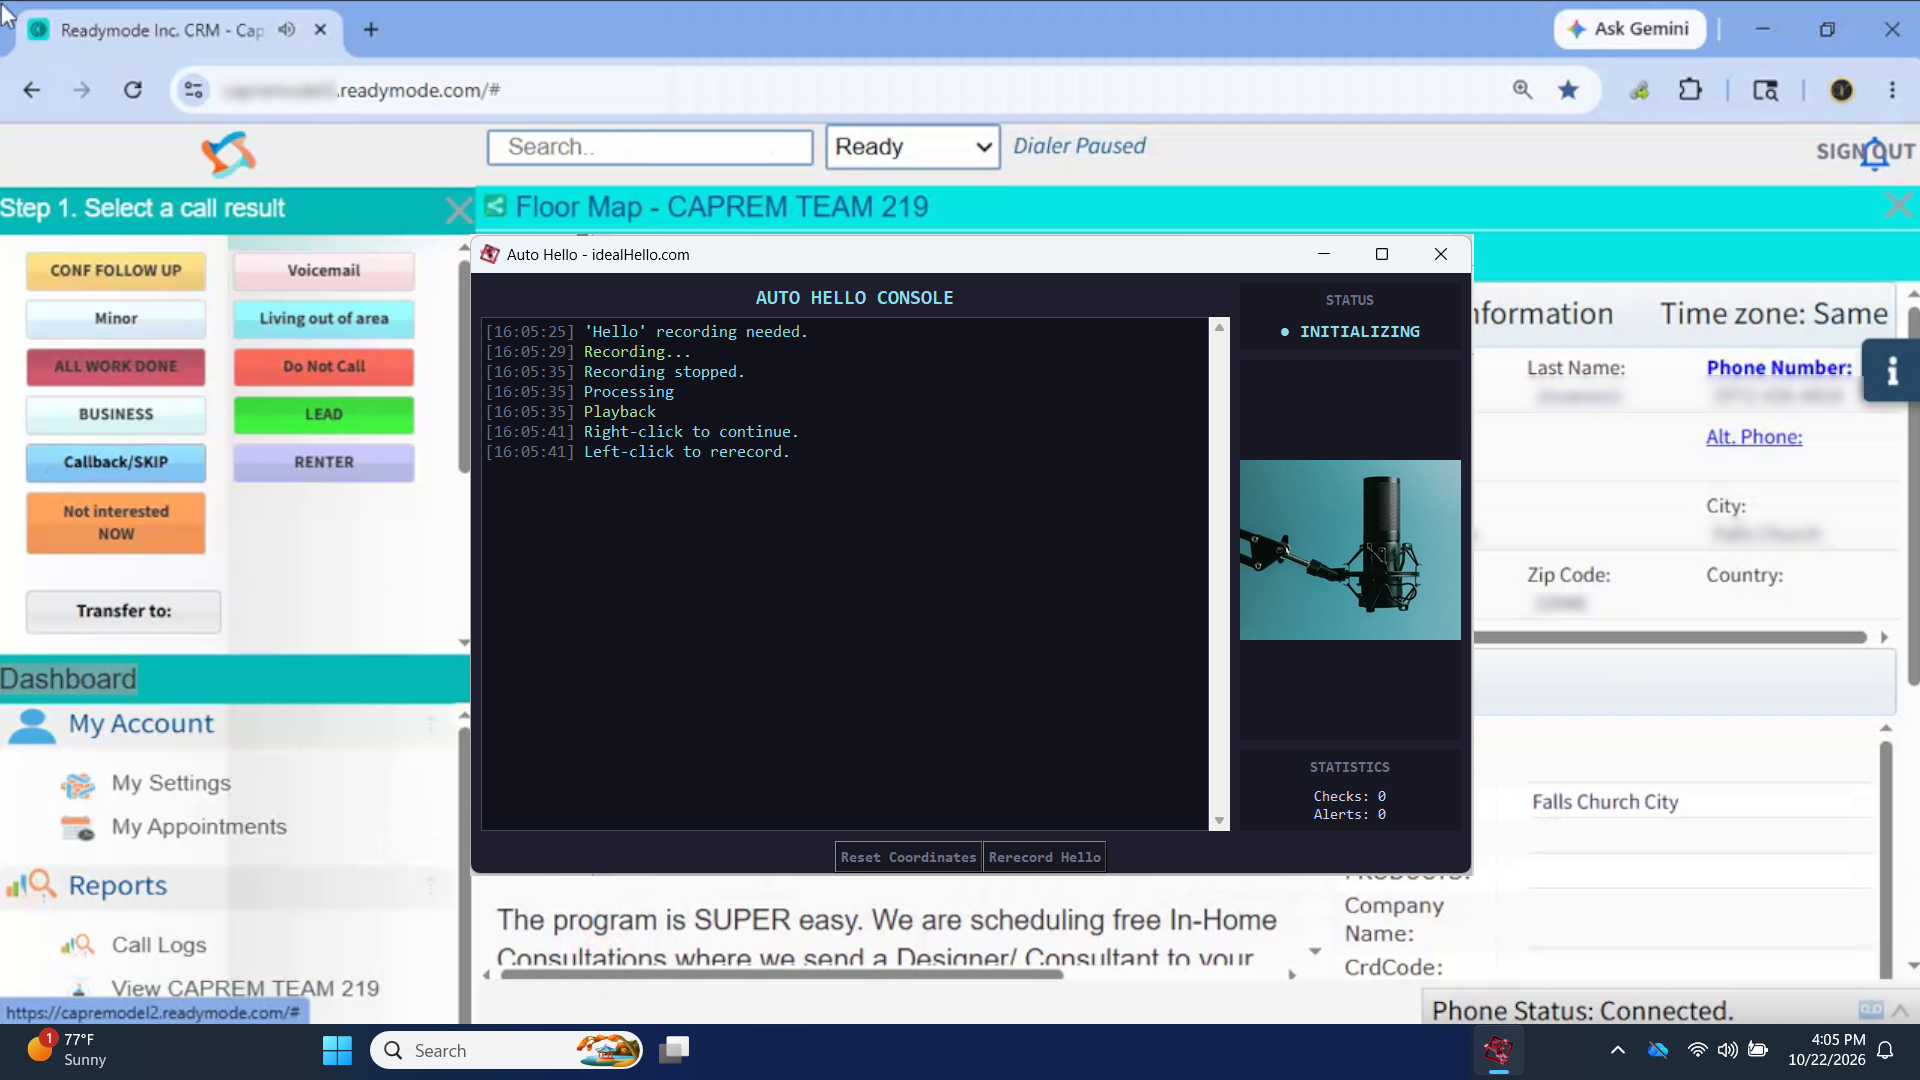Click the microphone image in Auto Hello
1920x1080 pixels.
[x=1350, y=550]
